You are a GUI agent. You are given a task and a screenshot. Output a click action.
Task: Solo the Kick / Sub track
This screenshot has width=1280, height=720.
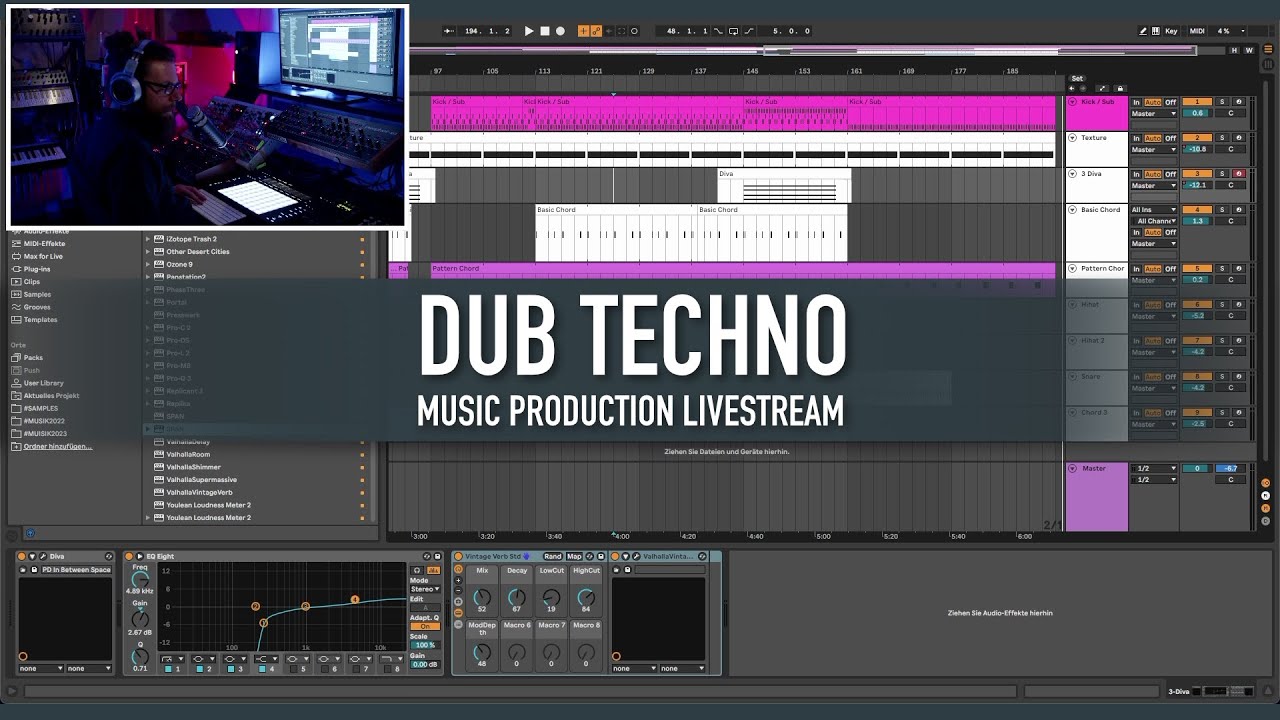click(x=1221, y=102)
